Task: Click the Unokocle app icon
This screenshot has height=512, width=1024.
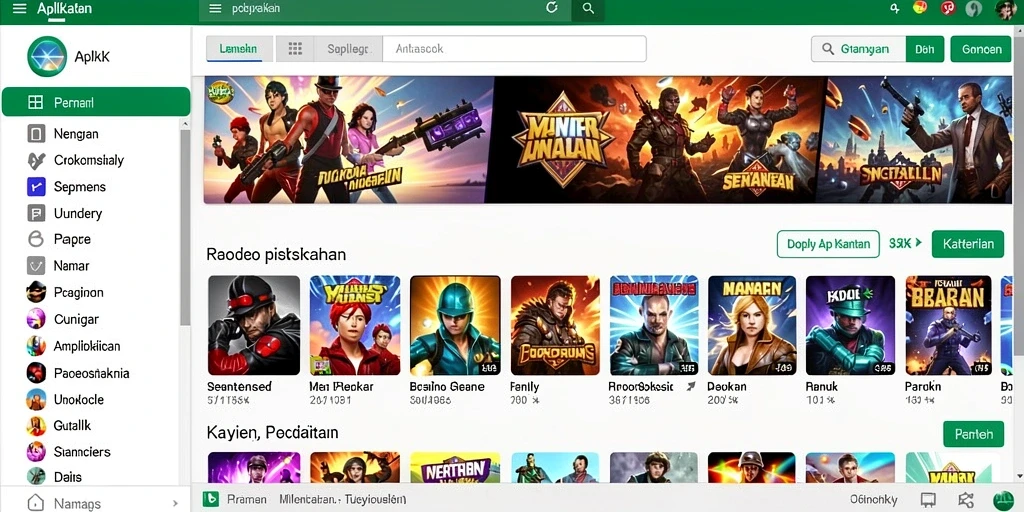Action: click(36, 399)
